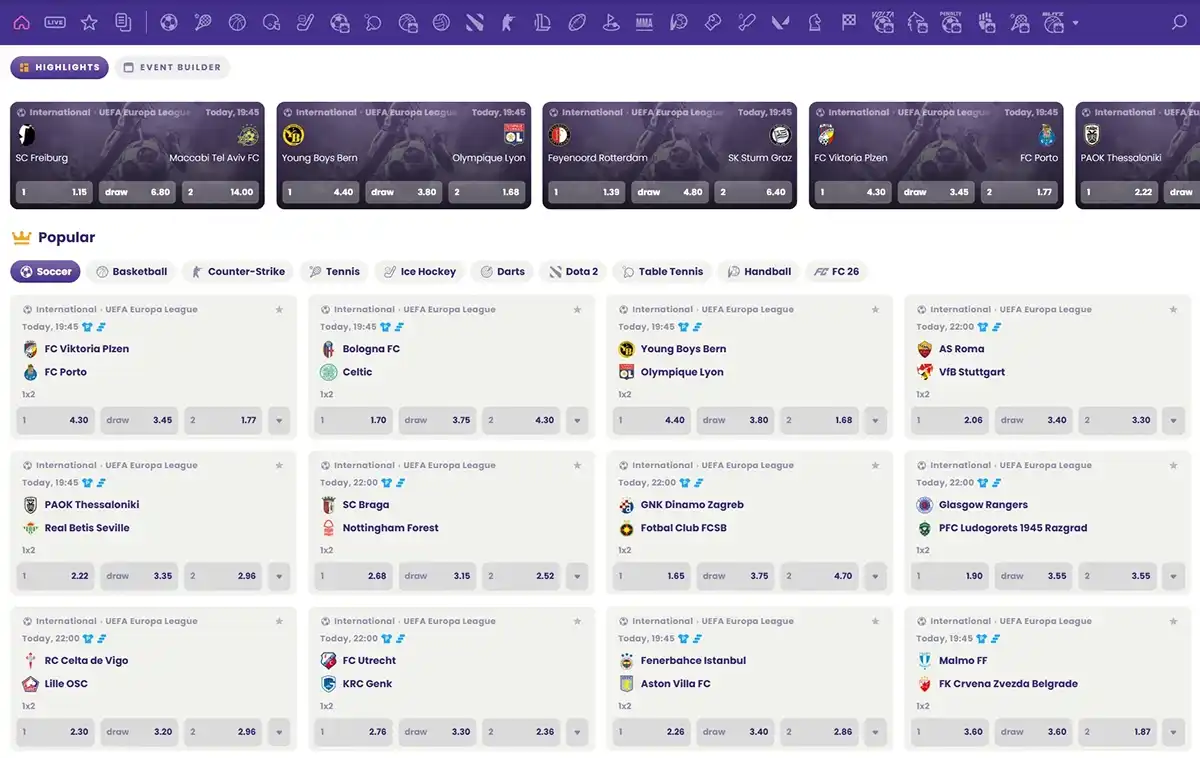Screen dimensions: 1200x758
Task: Pick odds 1.15 for SC Freiburg win
Action: click(53, 192)
